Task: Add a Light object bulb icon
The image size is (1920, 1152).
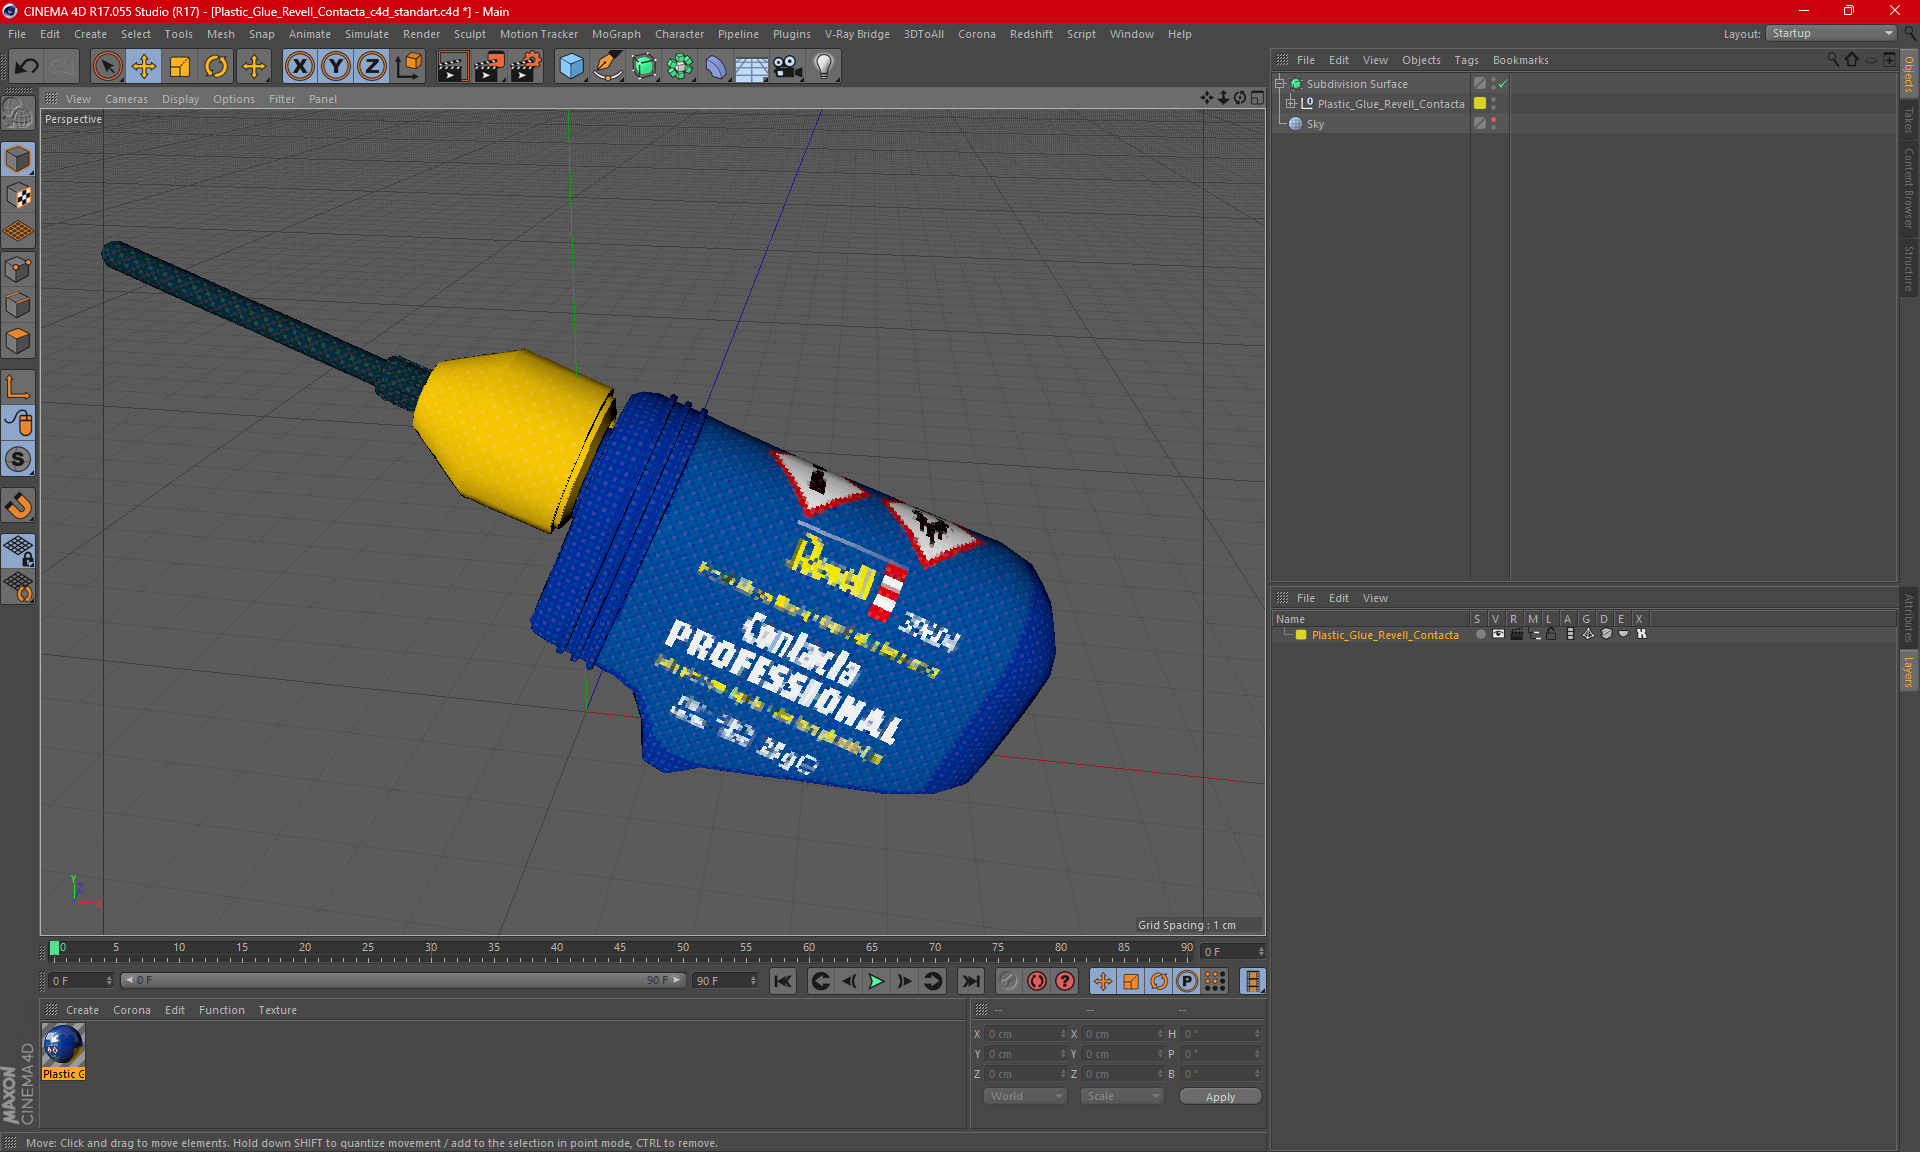Action: point(823,67)
